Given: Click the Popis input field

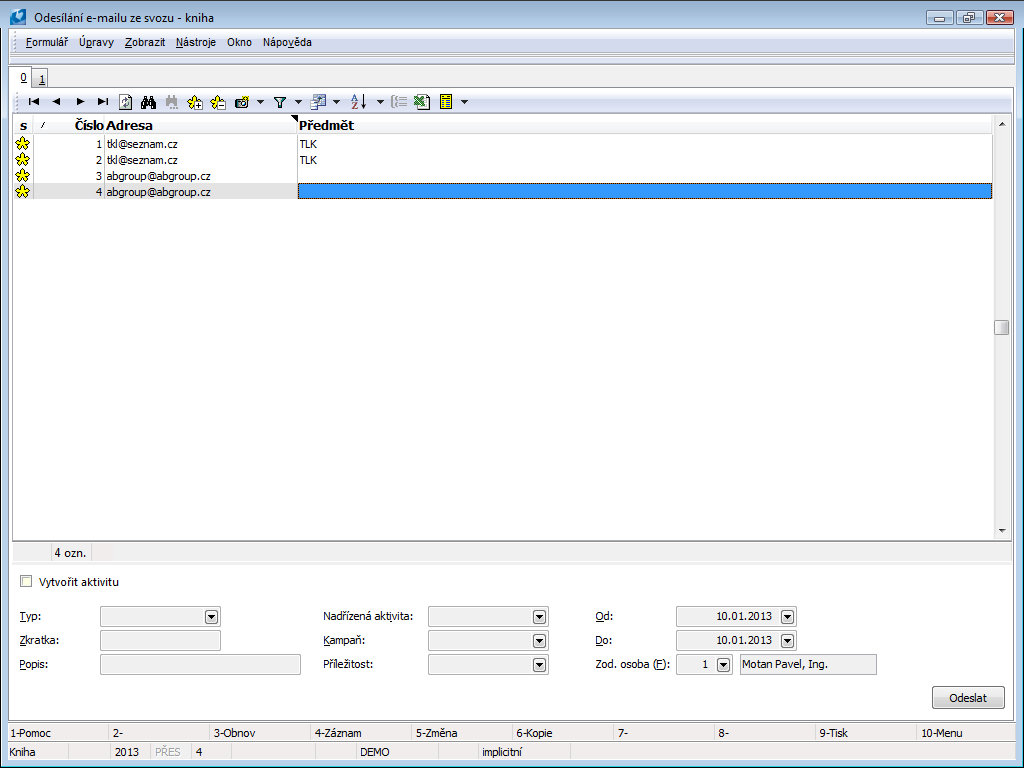Looking at the screenshot, I should pos(198,664).
